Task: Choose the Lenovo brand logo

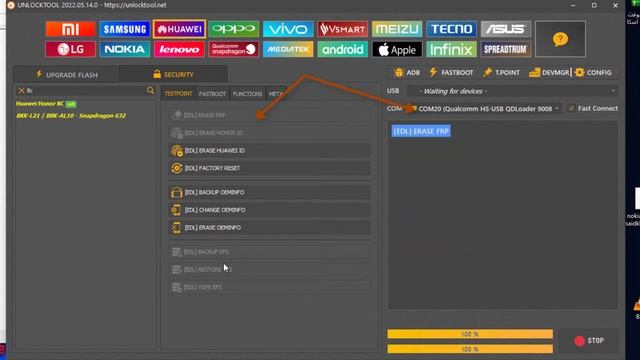Action: click(179, 49)
